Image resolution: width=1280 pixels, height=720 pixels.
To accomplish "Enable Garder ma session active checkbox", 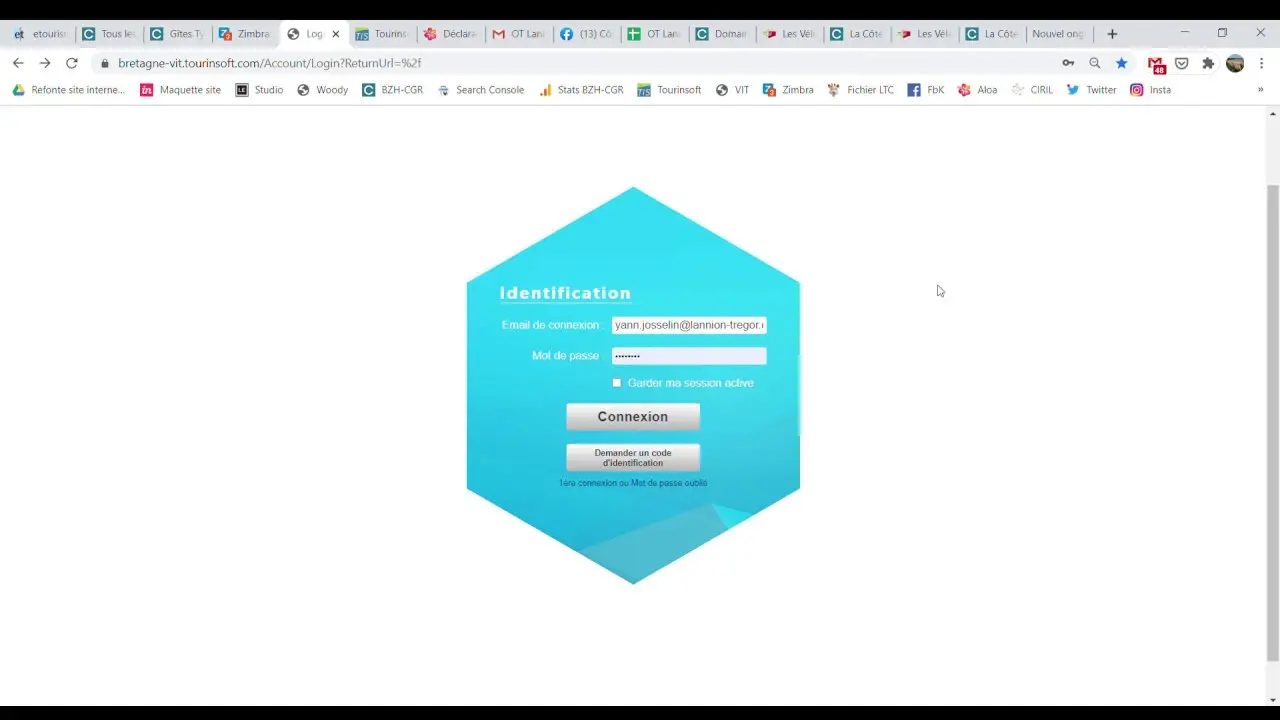I will (x=617, y=383).
